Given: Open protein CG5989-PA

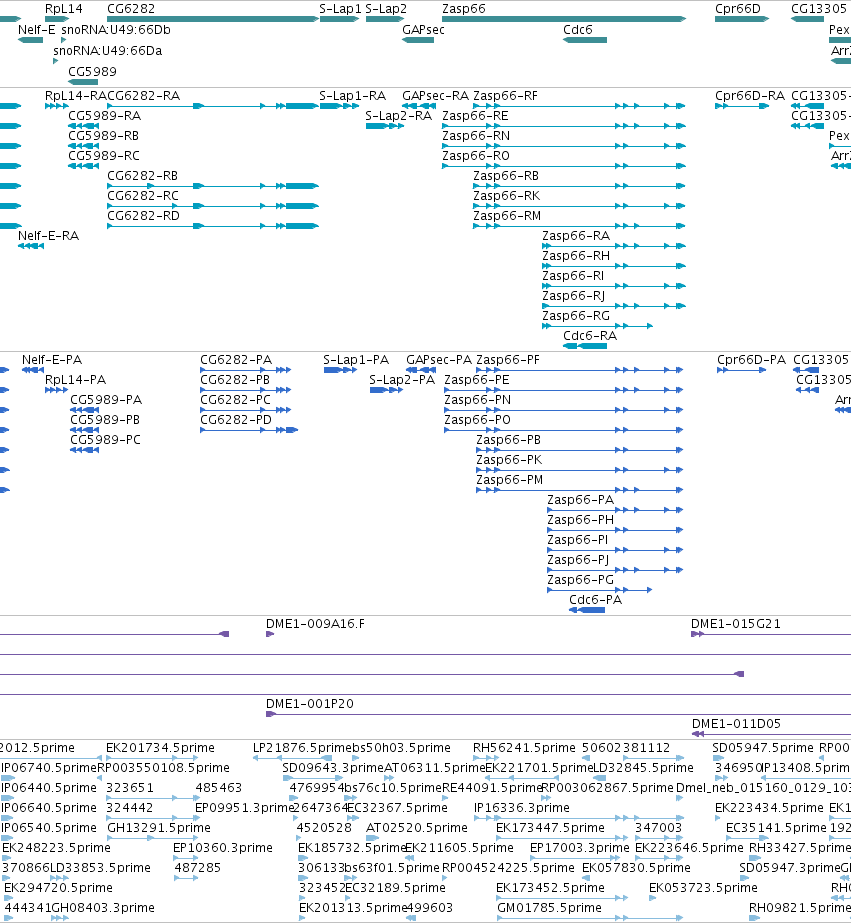Looking at the screenshot, I should click(106, 400).
